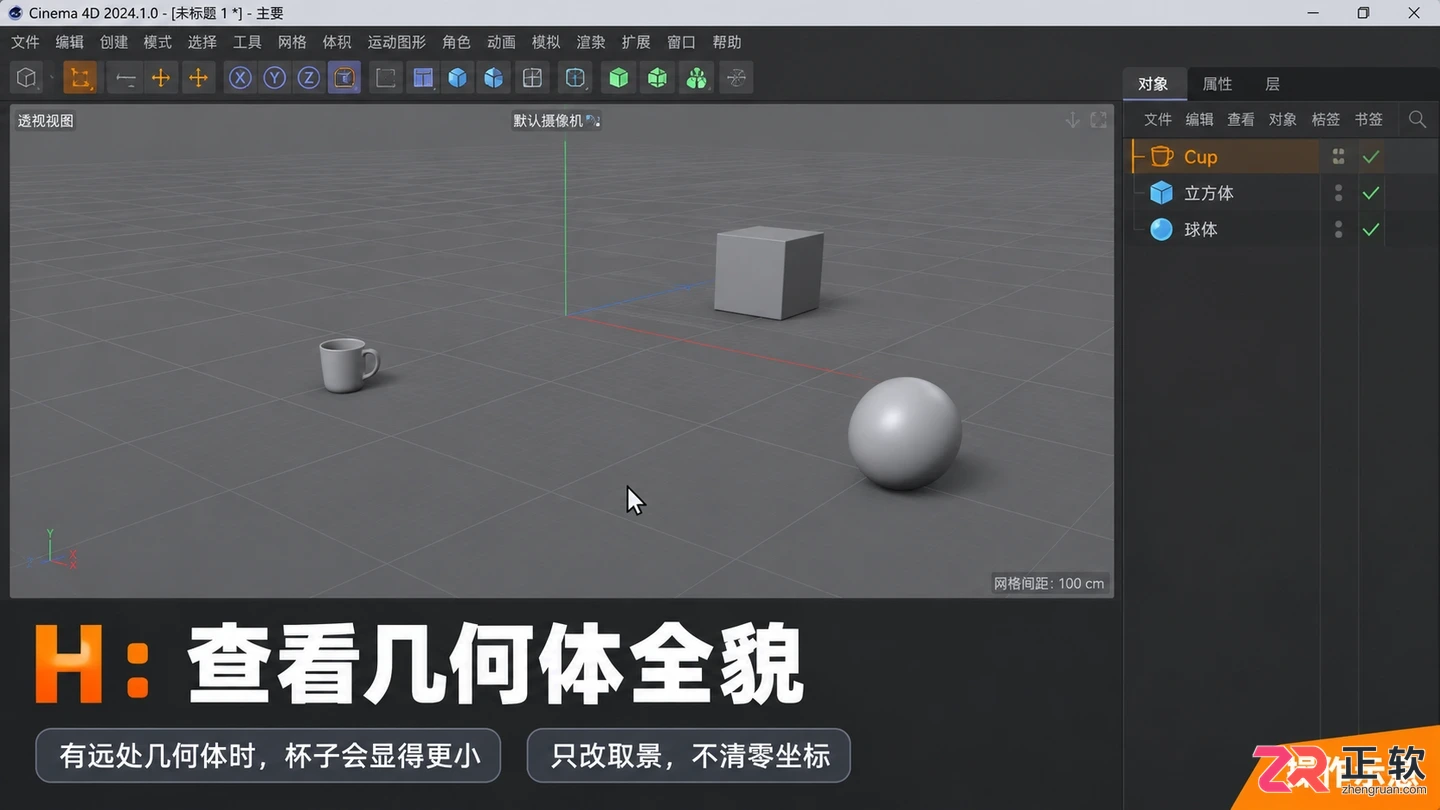Click visibility dots for 立方体 object
This screenshot has width=1440, height=810.
click(1338, 193)
